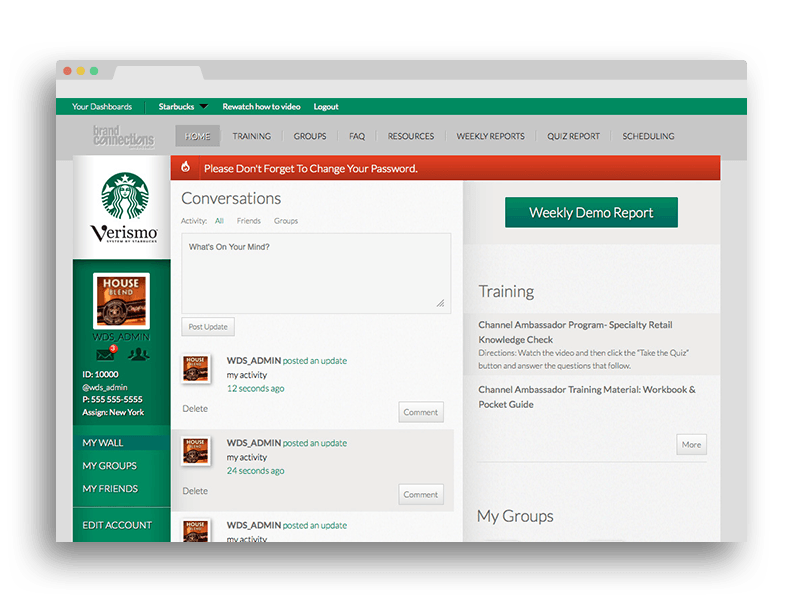800x600 pixels.
Task: Click the My Groups heading
Action: [515, 516]
